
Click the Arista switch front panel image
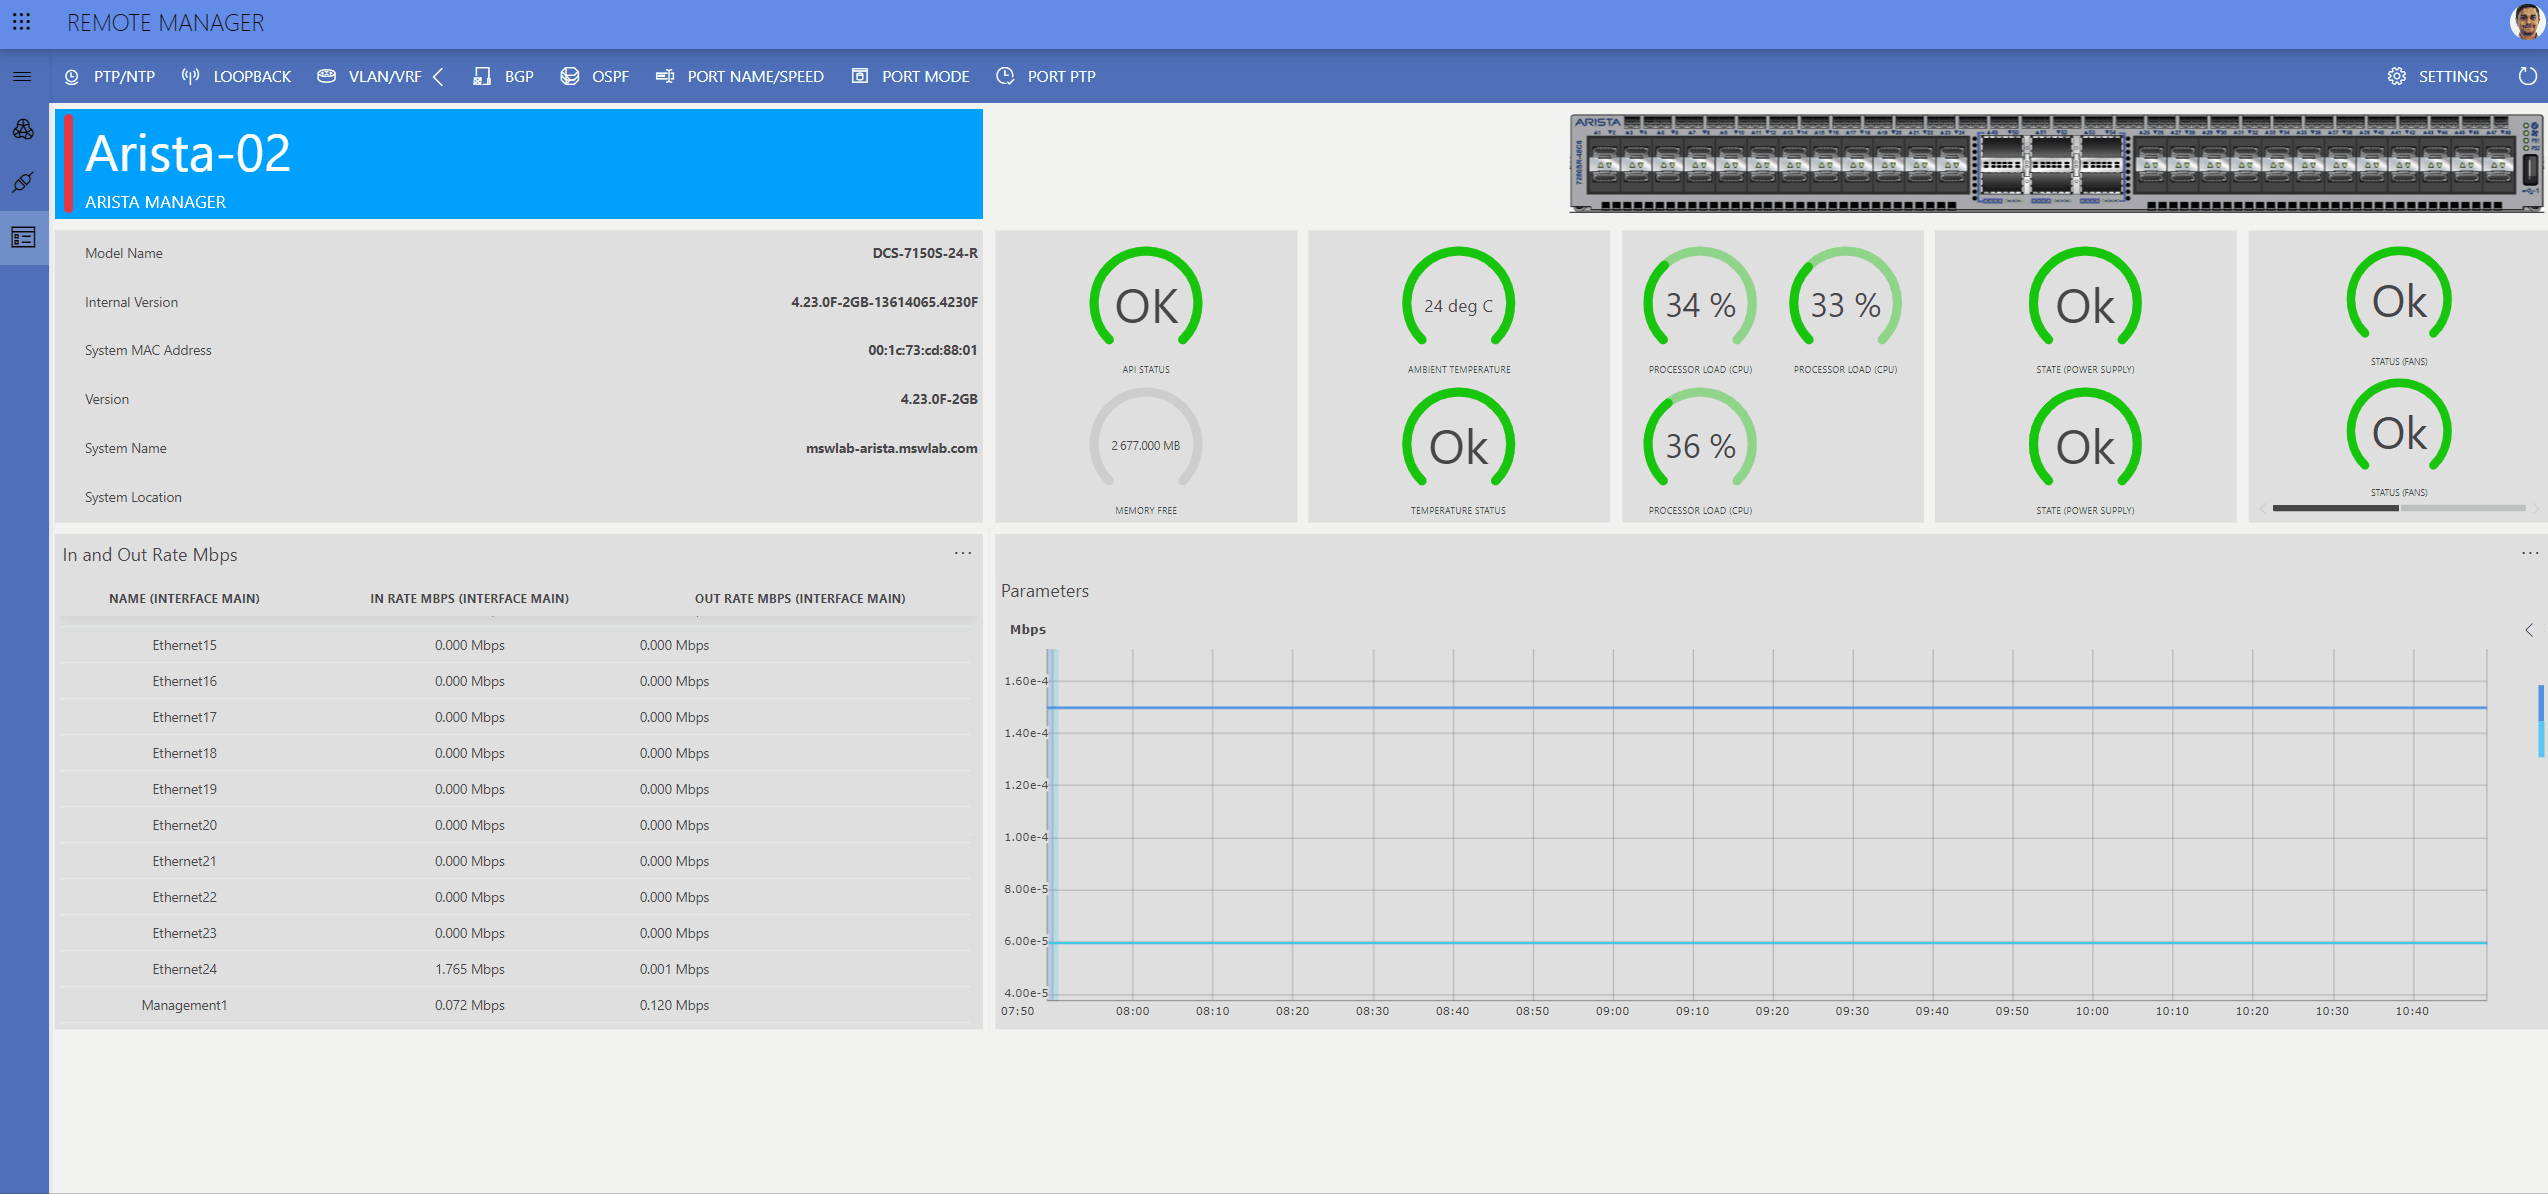[x=2056, y=163]
